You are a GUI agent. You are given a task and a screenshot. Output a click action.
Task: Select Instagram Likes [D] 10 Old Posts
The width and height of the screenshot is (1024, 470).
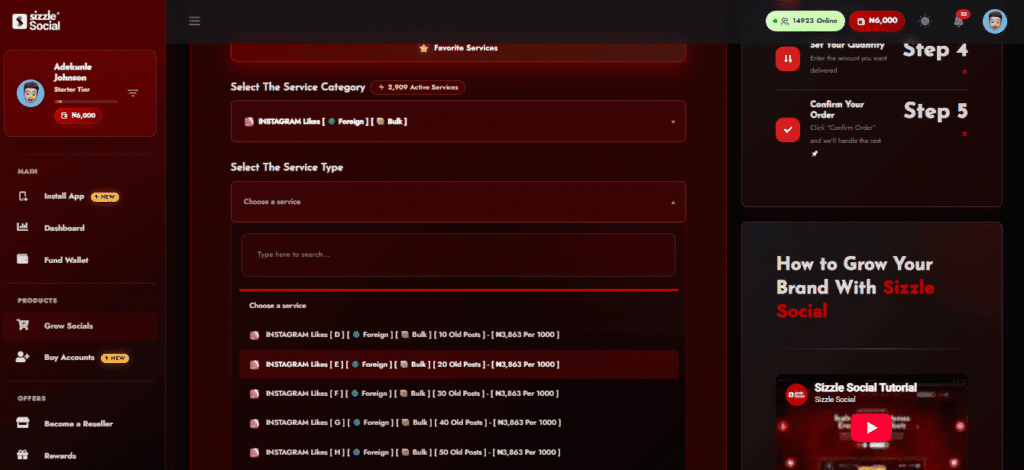pyautogui.click(x=458, y=335)
